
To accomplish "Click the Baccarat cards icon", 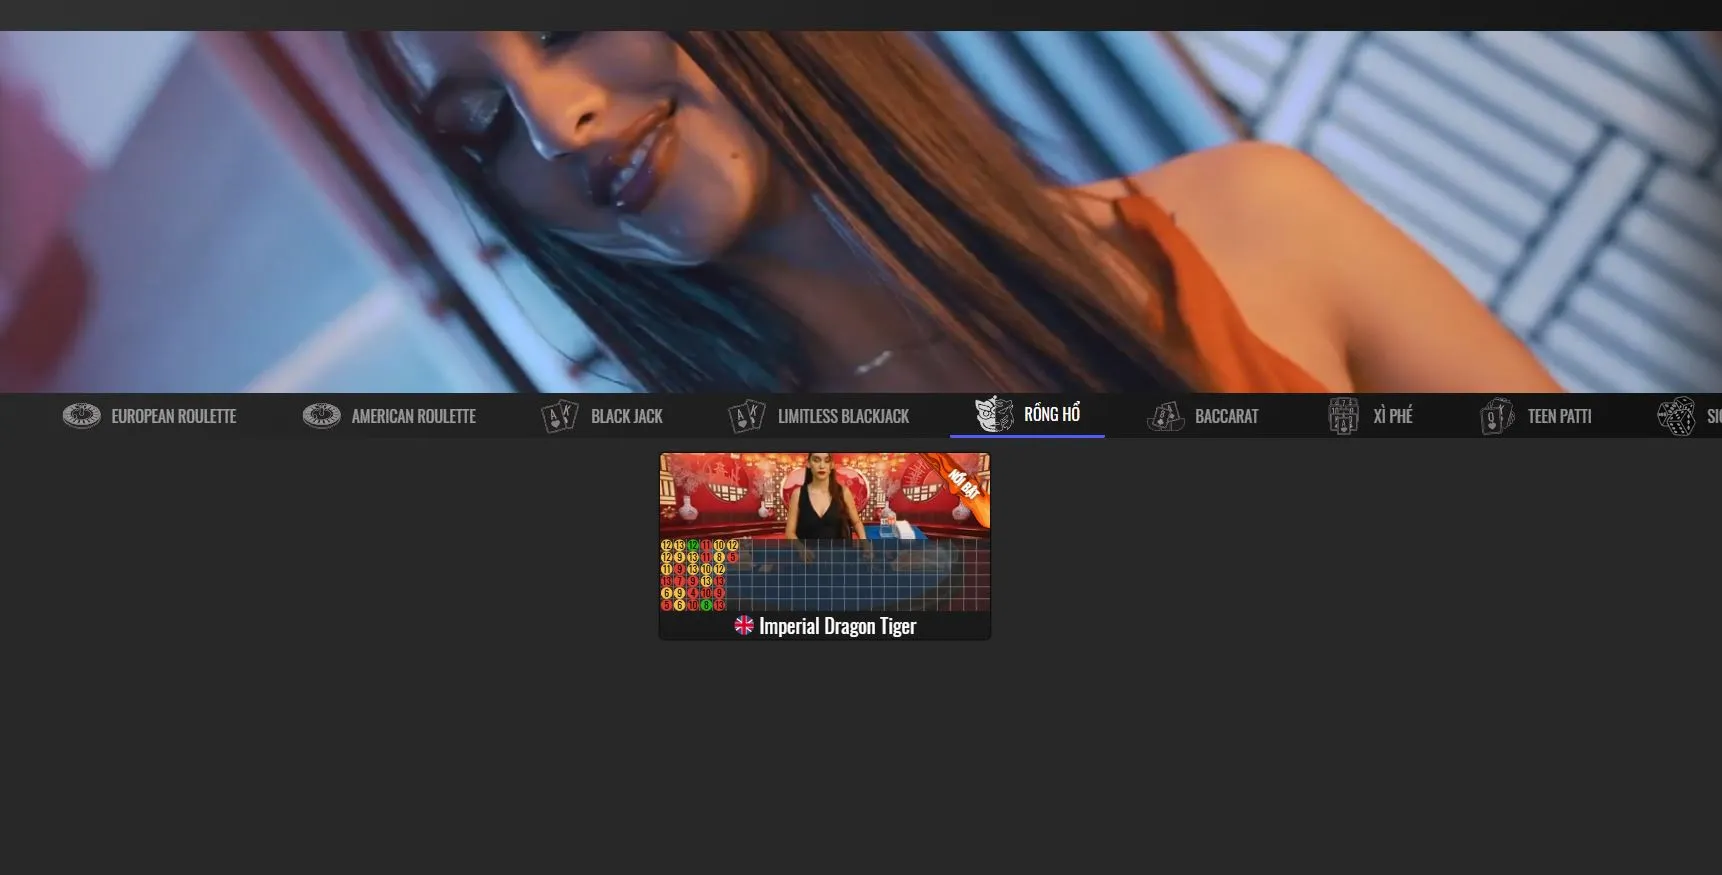I will pyautogui.click(x=1165, y=416).
